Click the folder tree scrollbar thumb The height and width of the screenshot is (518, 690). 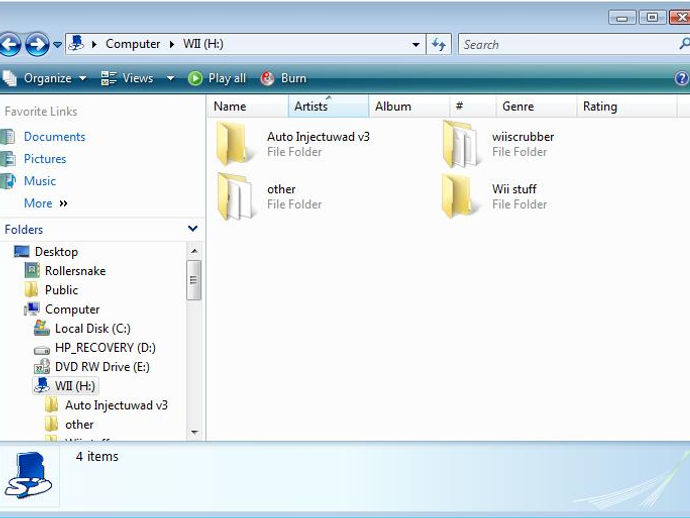coord(194,280)
